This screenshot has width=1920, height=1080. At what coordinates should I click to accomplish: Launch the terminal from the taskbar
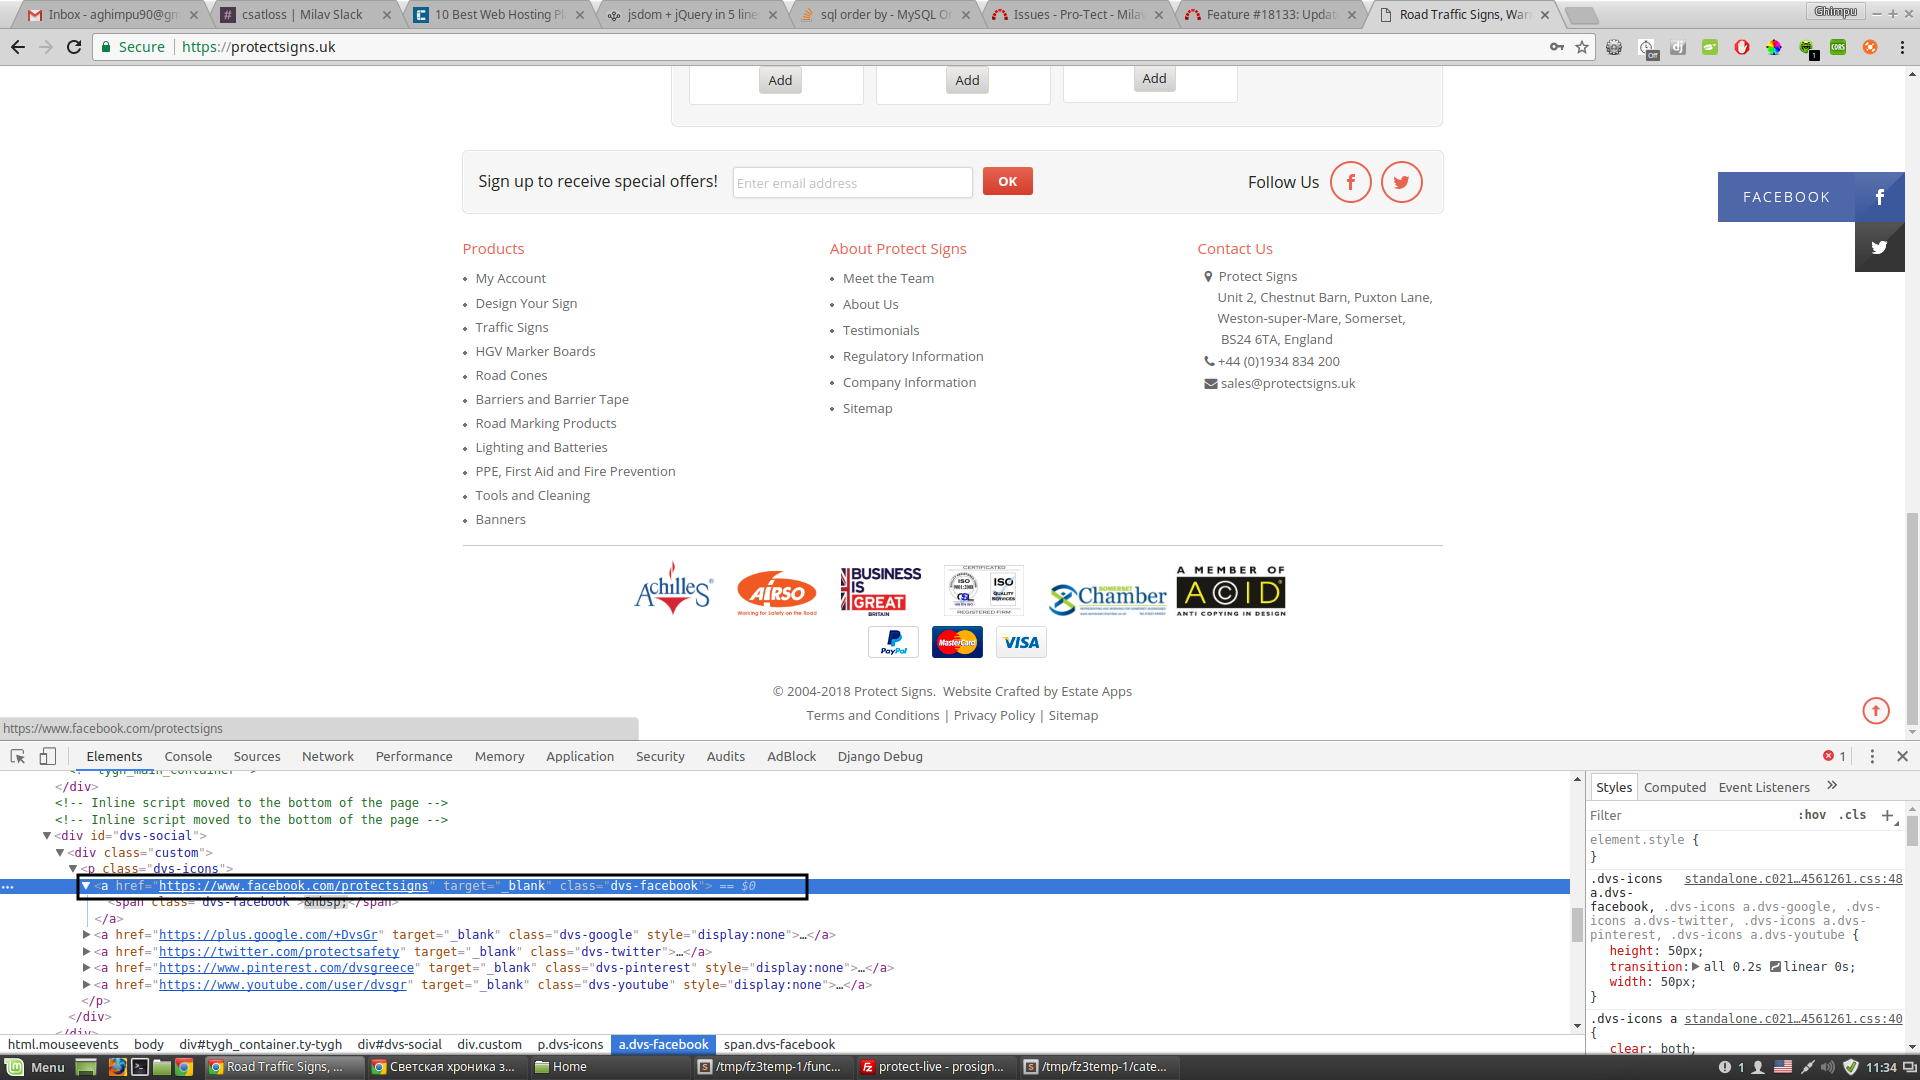click(140, 1067)
